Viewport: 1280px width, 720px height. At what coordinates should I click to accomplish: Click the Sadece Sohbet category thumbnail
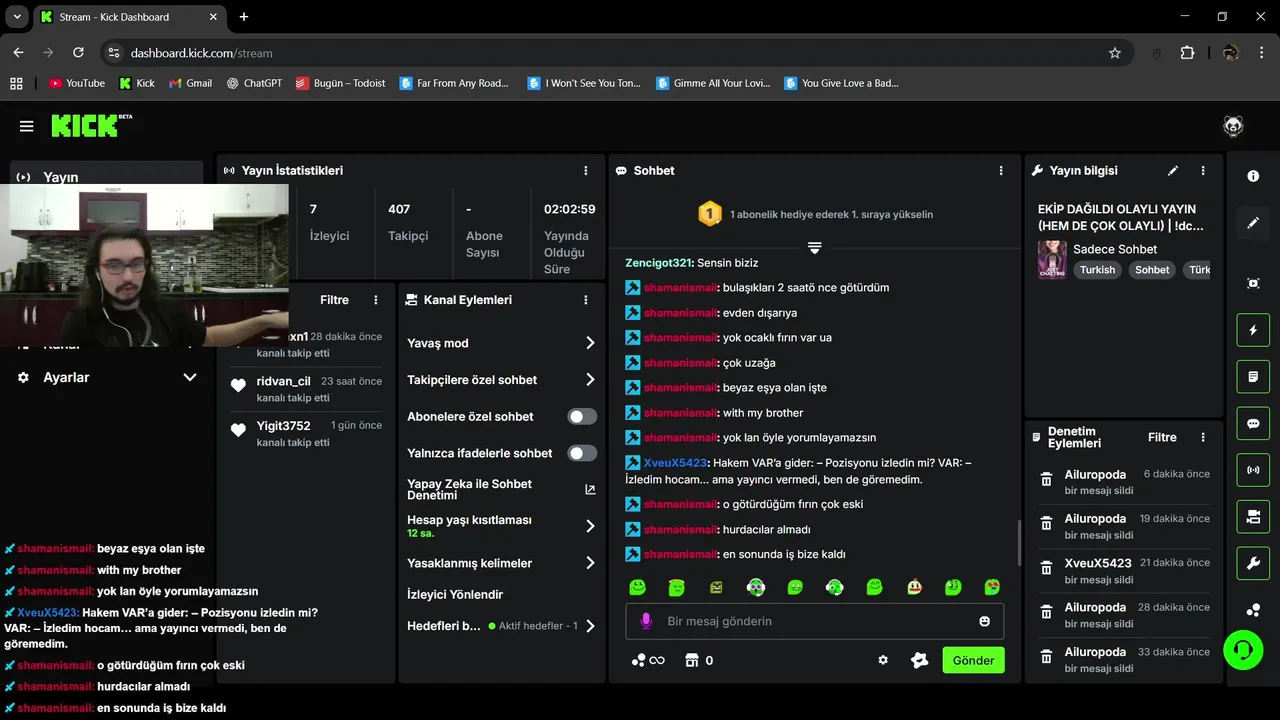pos(1052,259)
